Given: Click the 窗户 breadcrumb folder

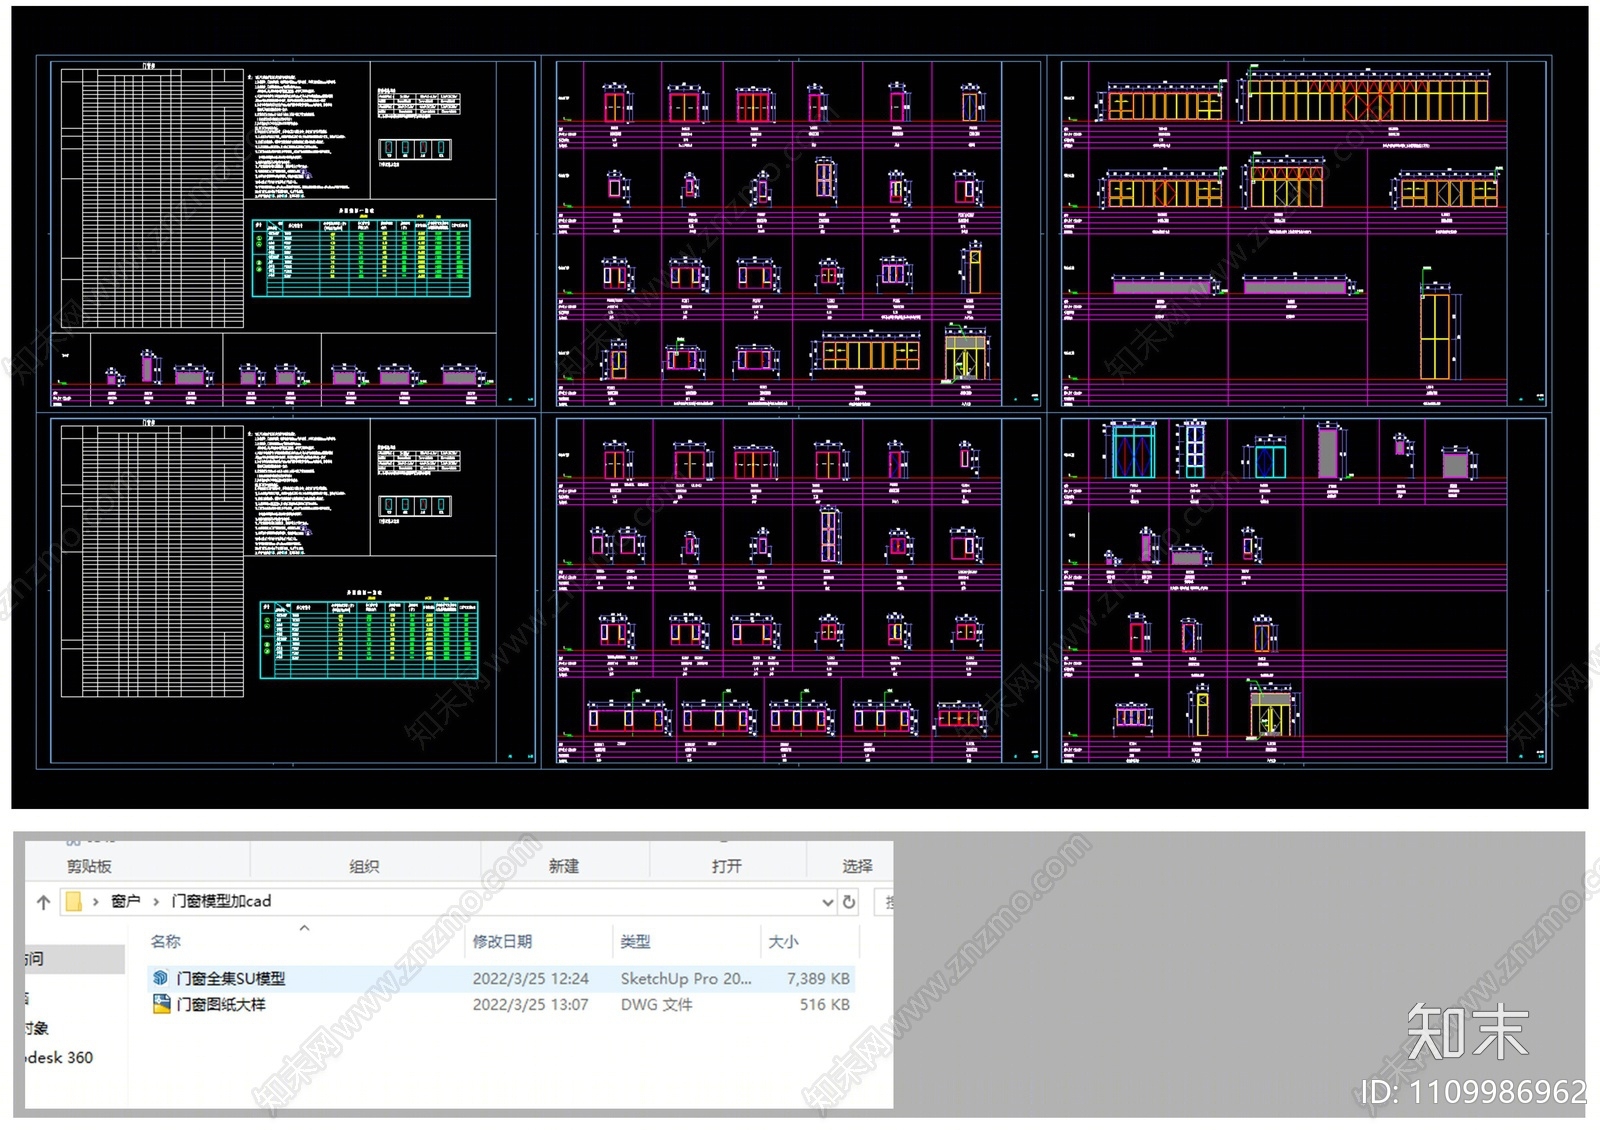Looking at the screenshot, I should tap(126, 901).
